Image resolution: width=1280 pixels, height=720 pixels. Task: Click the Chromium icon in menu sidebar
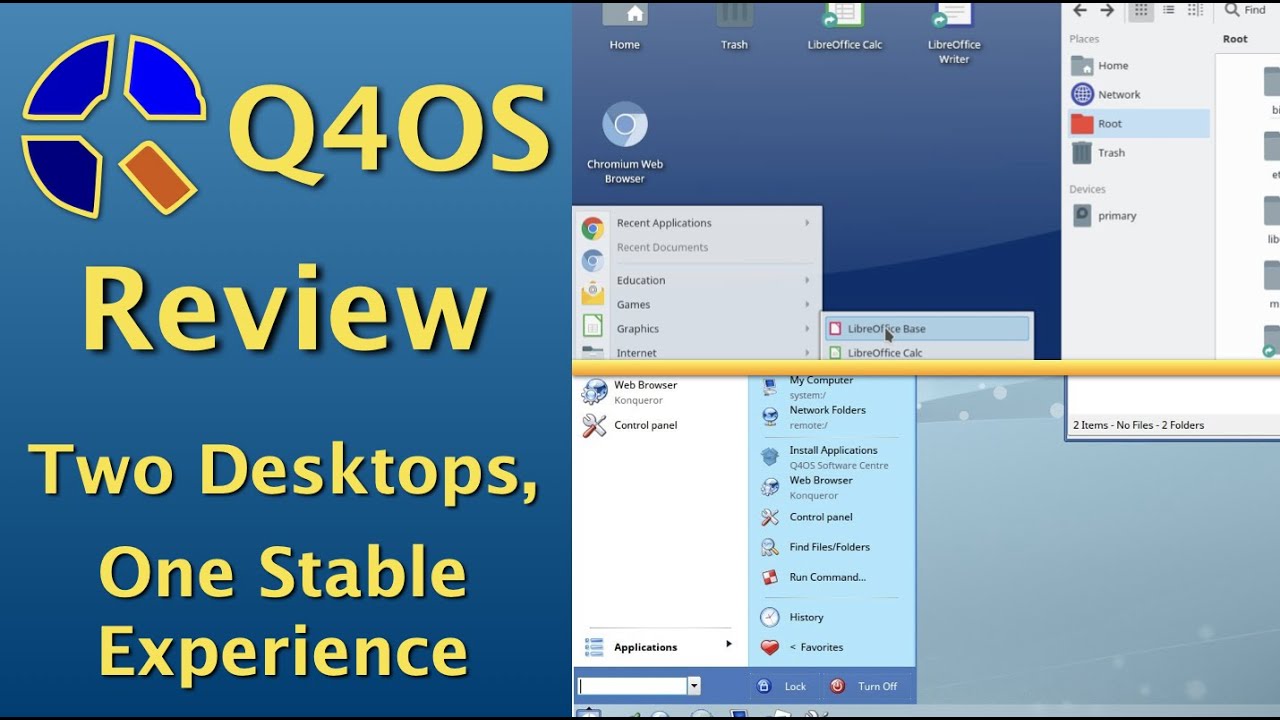click(593, 261)
